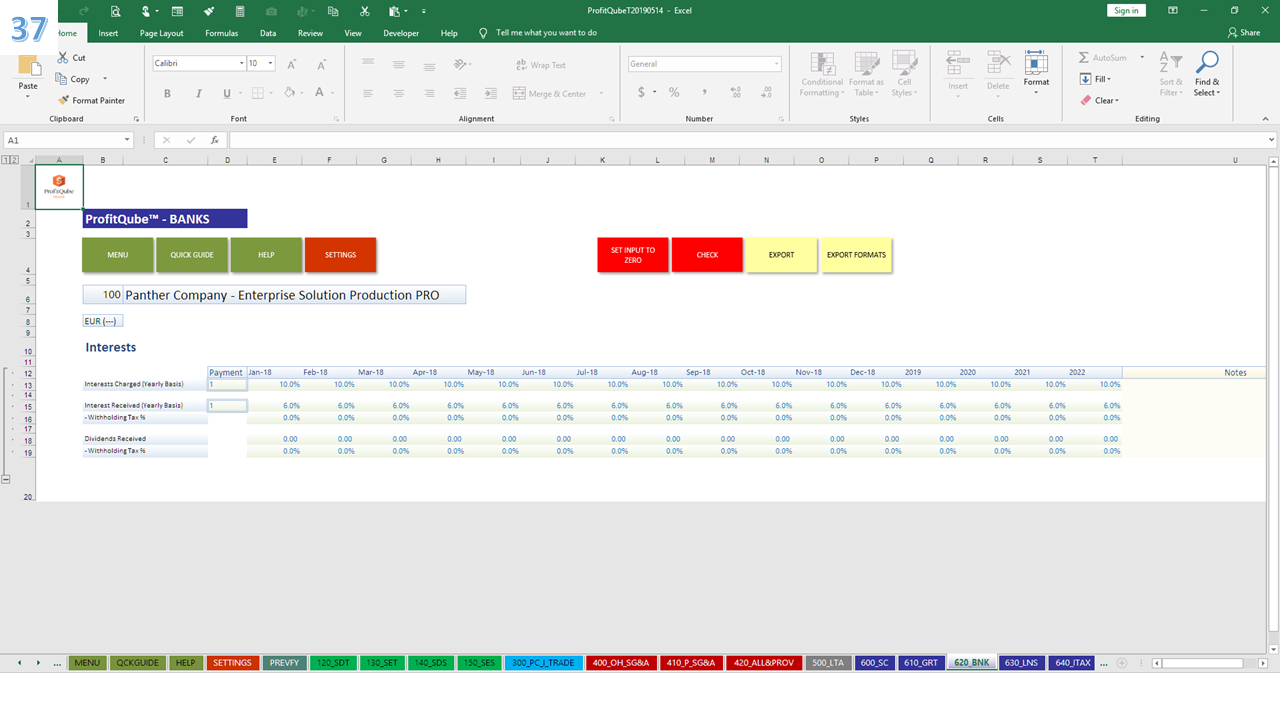
Task: Open the font size 10 dropdown
Action: click(270, 63)
